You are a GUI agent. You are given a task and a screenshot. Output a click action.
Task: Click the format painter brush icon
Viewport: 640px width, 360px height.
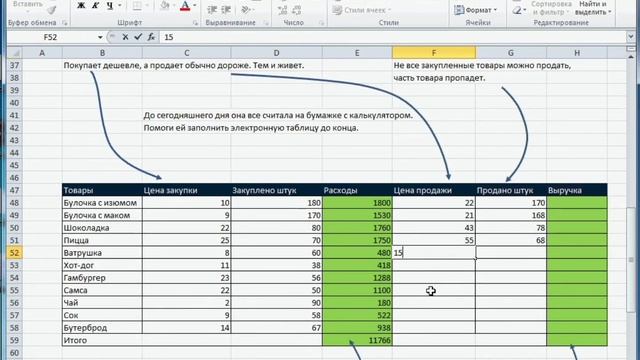pyautogui.click(x=51, y=10)
